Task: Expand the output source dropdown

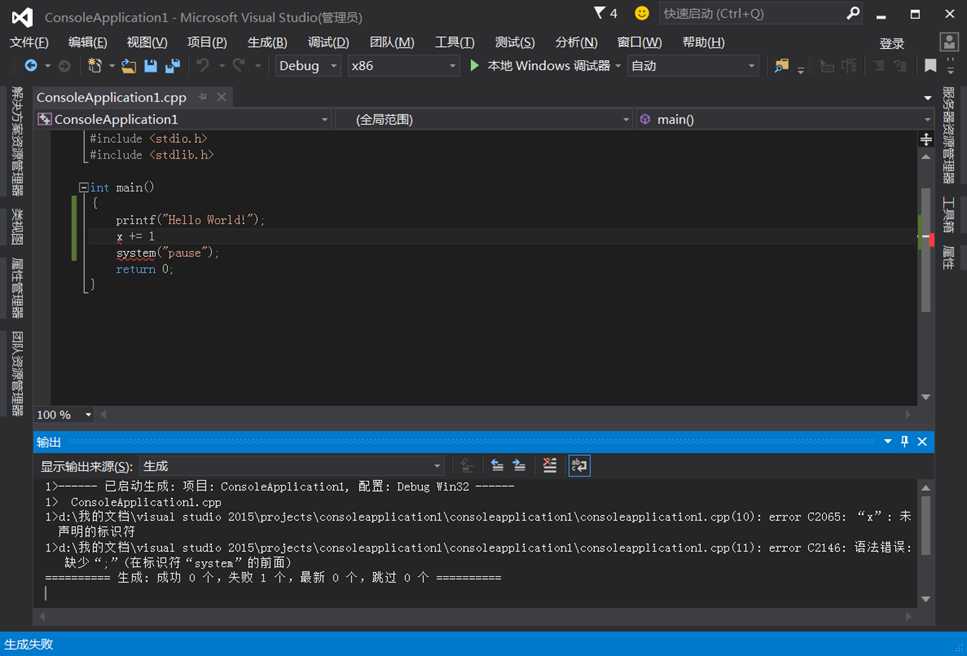Action: 437,466
